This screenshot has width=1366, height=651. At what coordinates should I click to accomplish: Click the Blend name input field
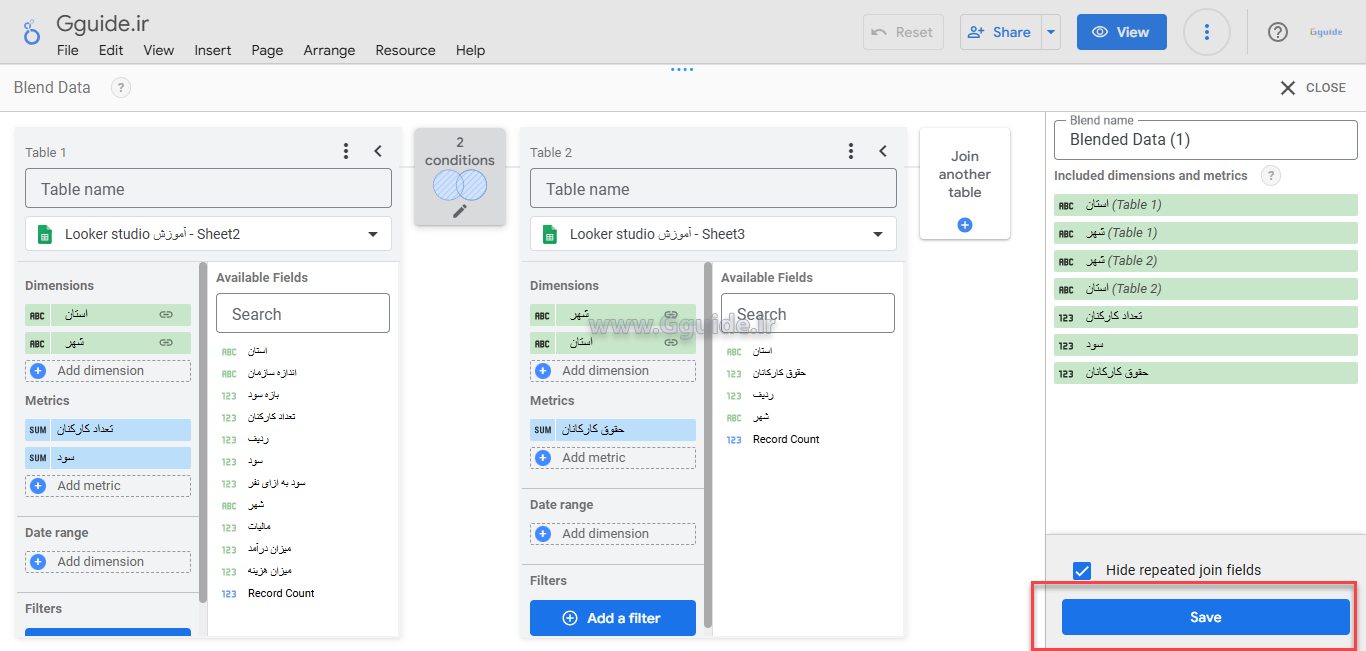click(1205, 140)
